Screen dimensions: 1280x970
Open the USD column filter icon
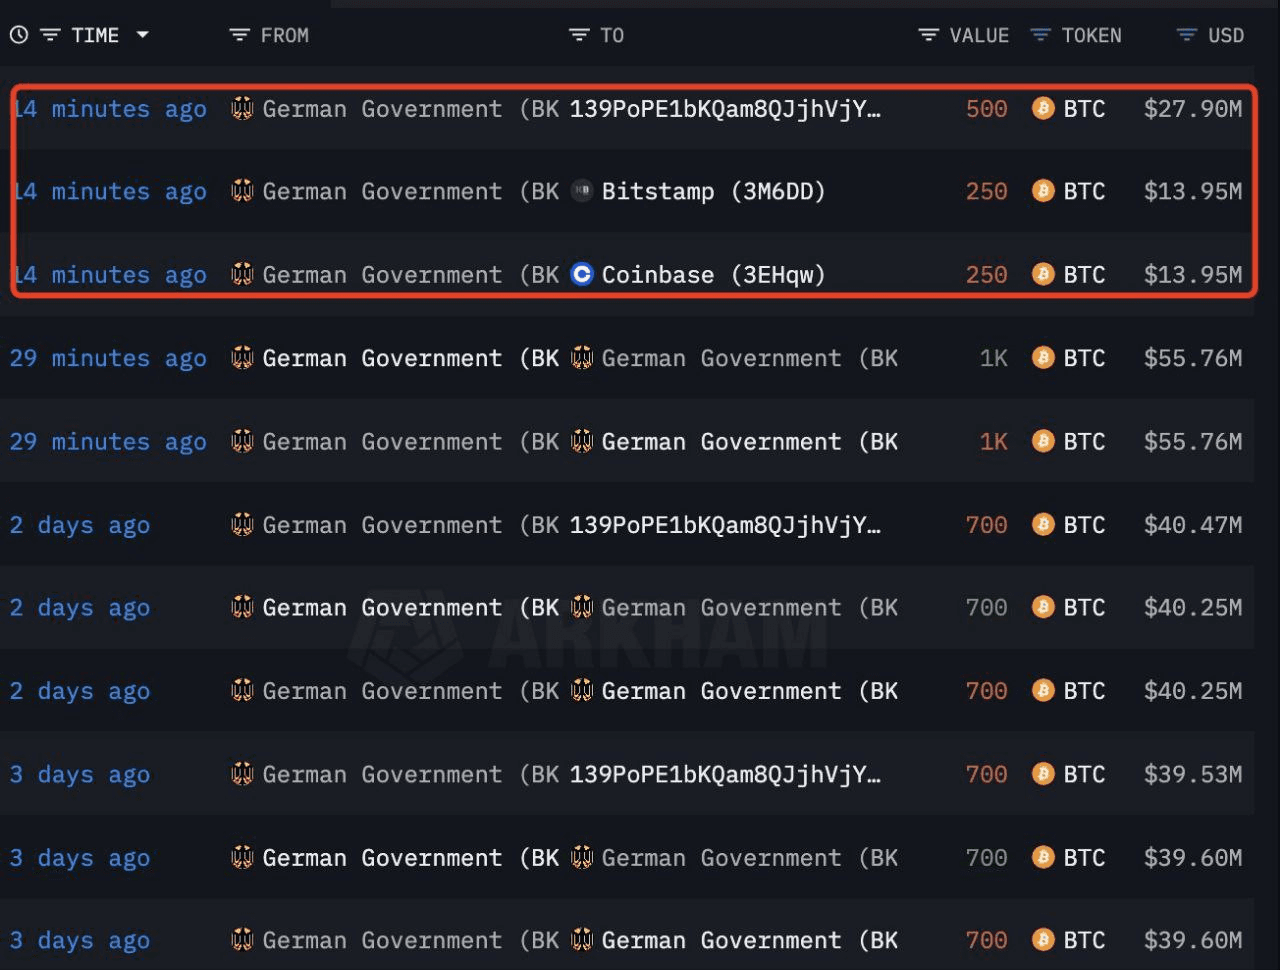pyautogui.click(x=1186, y=35)
